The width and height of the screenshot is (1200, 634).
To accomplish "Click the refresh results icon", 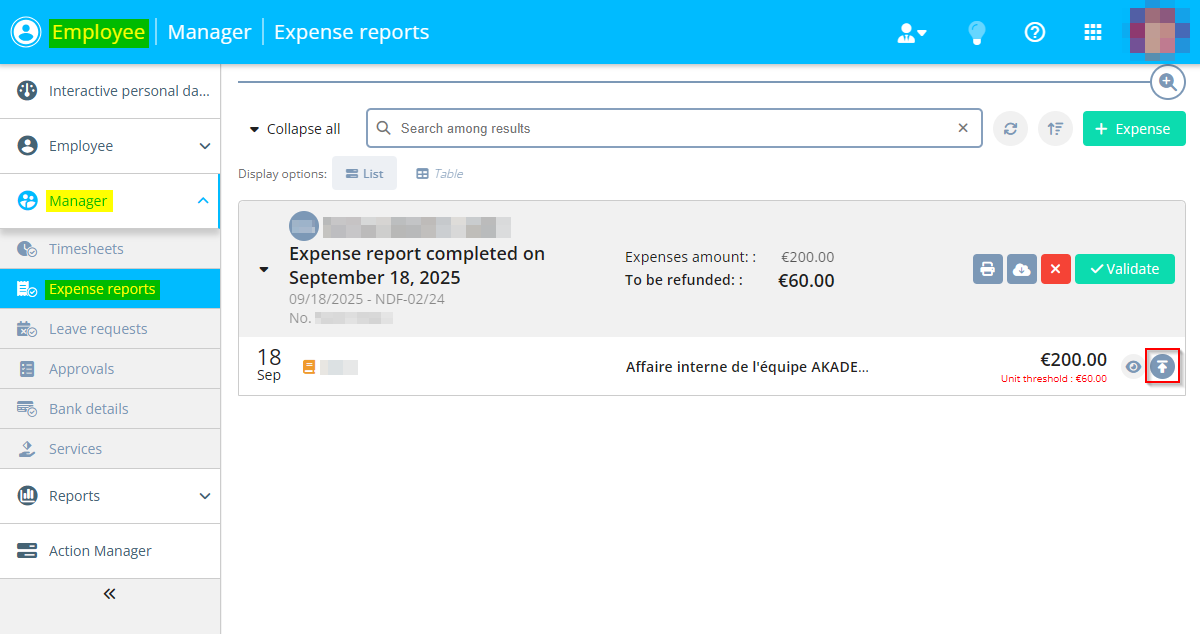I will point(1010,129).
